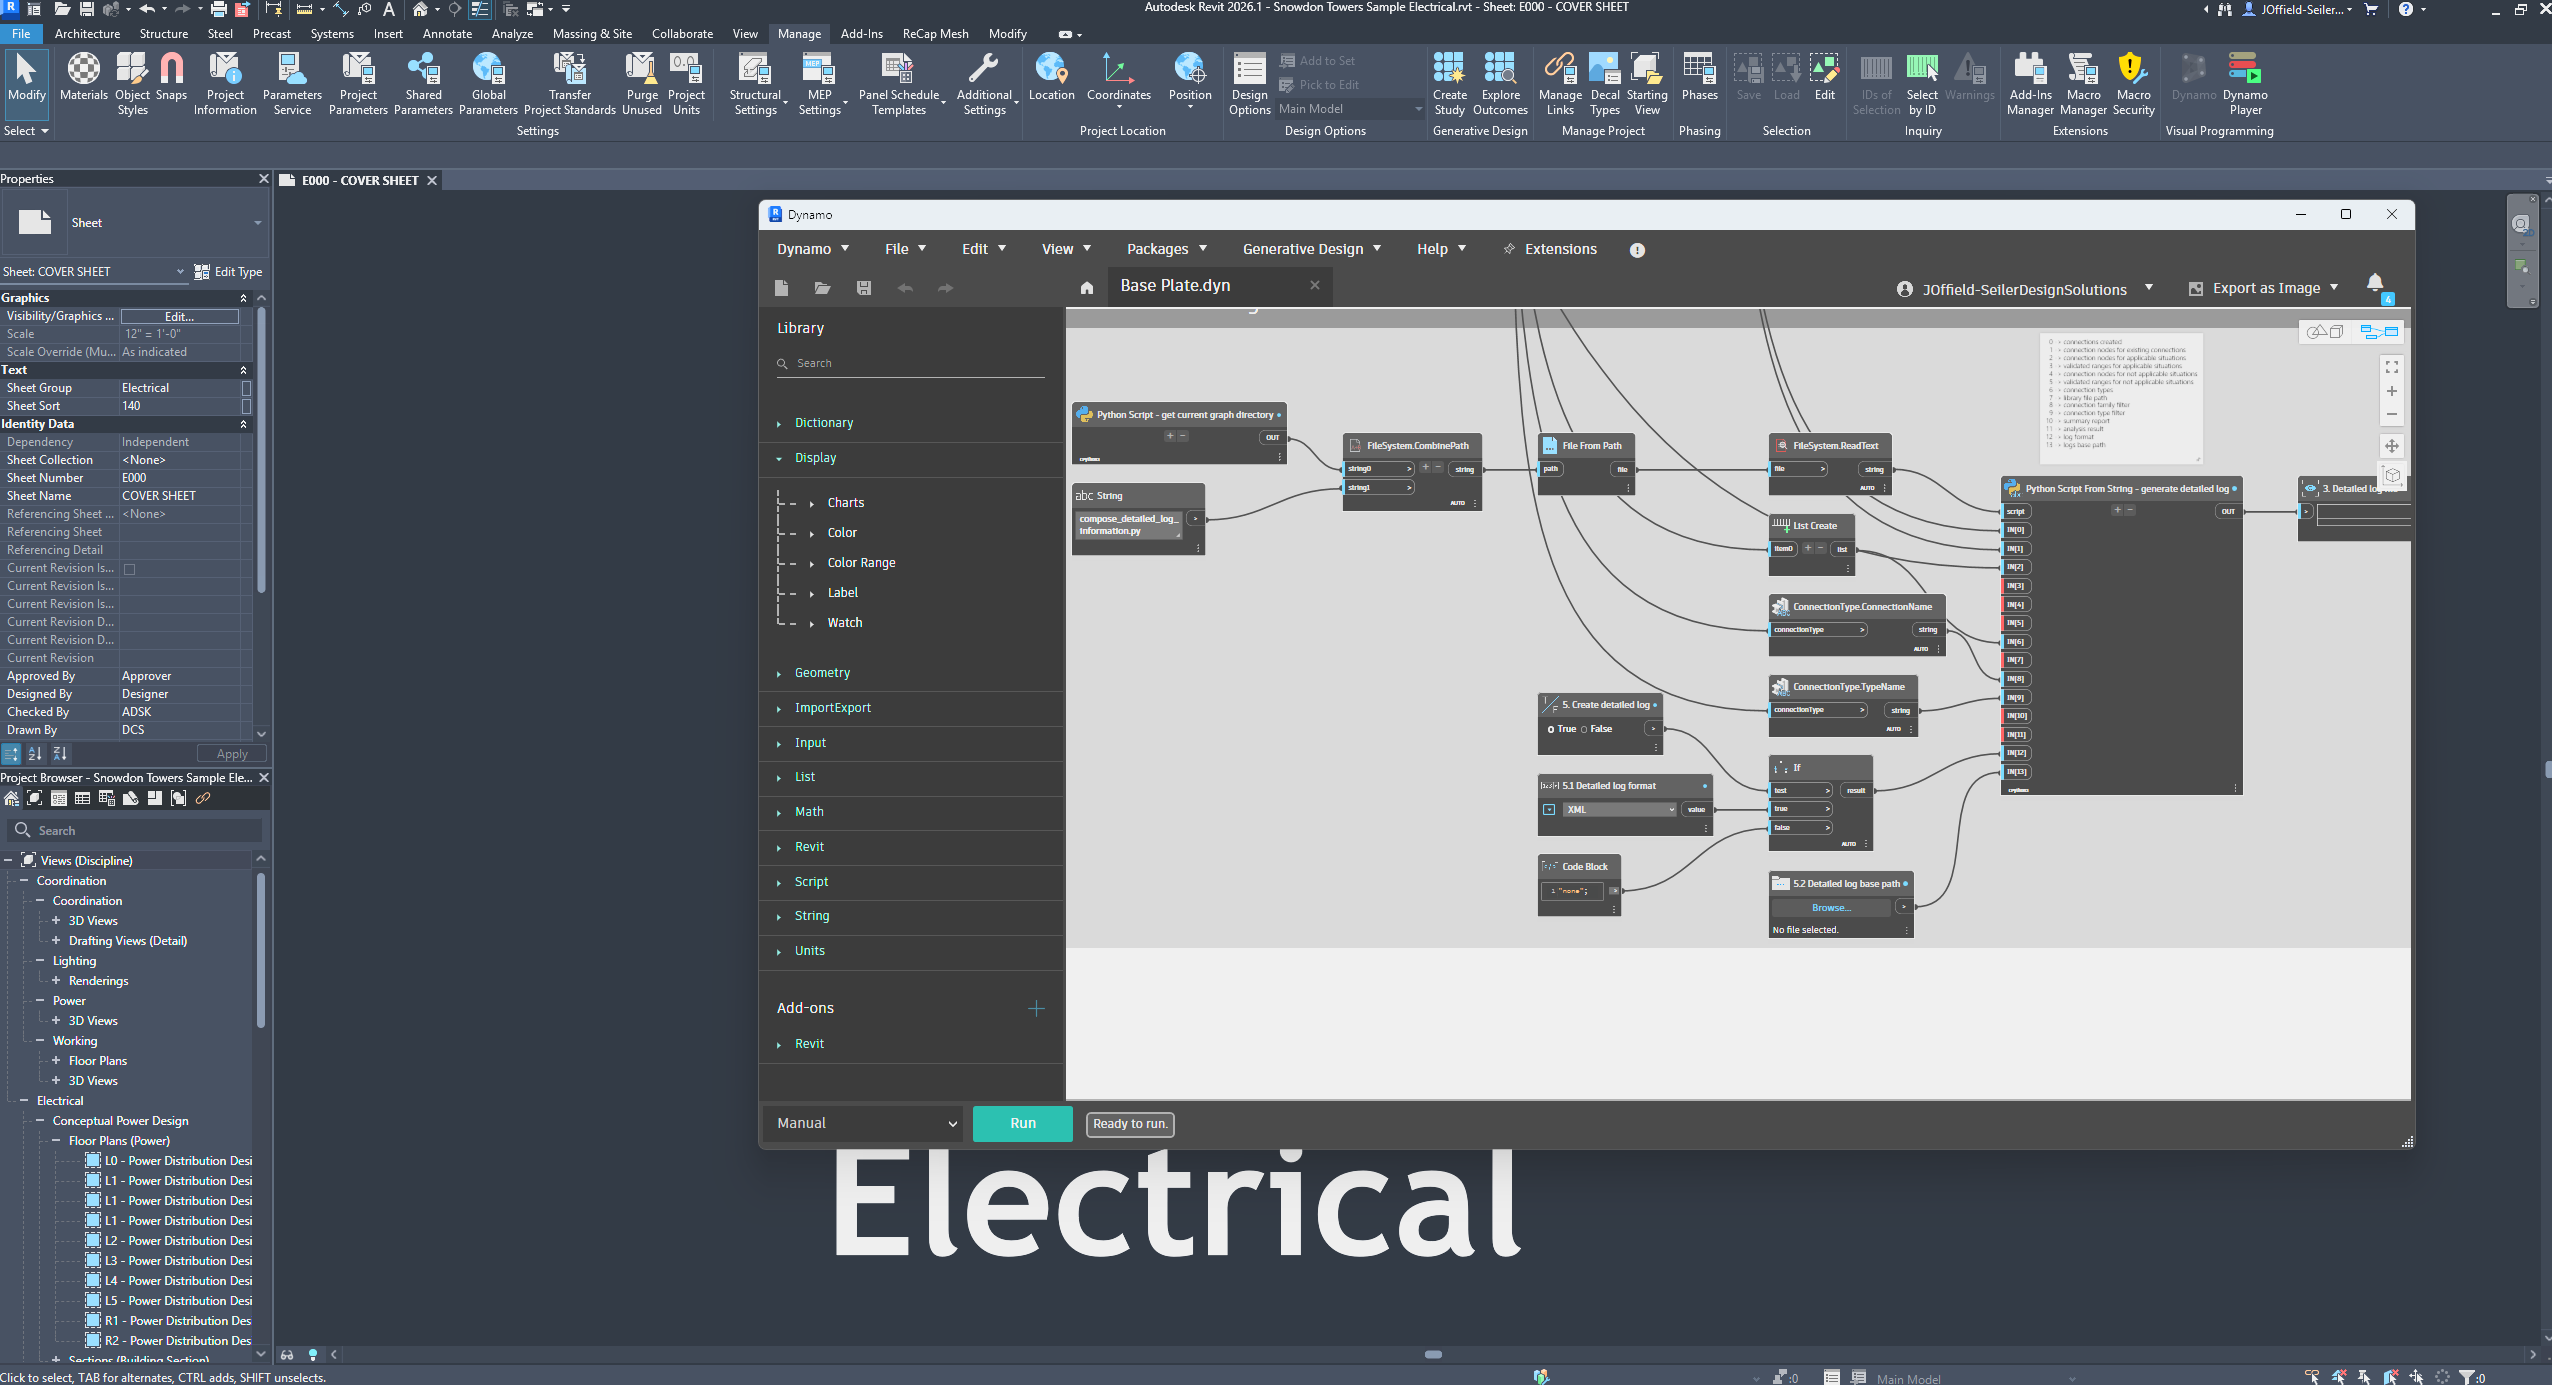This screenshot has height=1385, width=2552.
Task: Toggle 3D background preview view in Dynamo
Action: click(x=2326, y=332)
